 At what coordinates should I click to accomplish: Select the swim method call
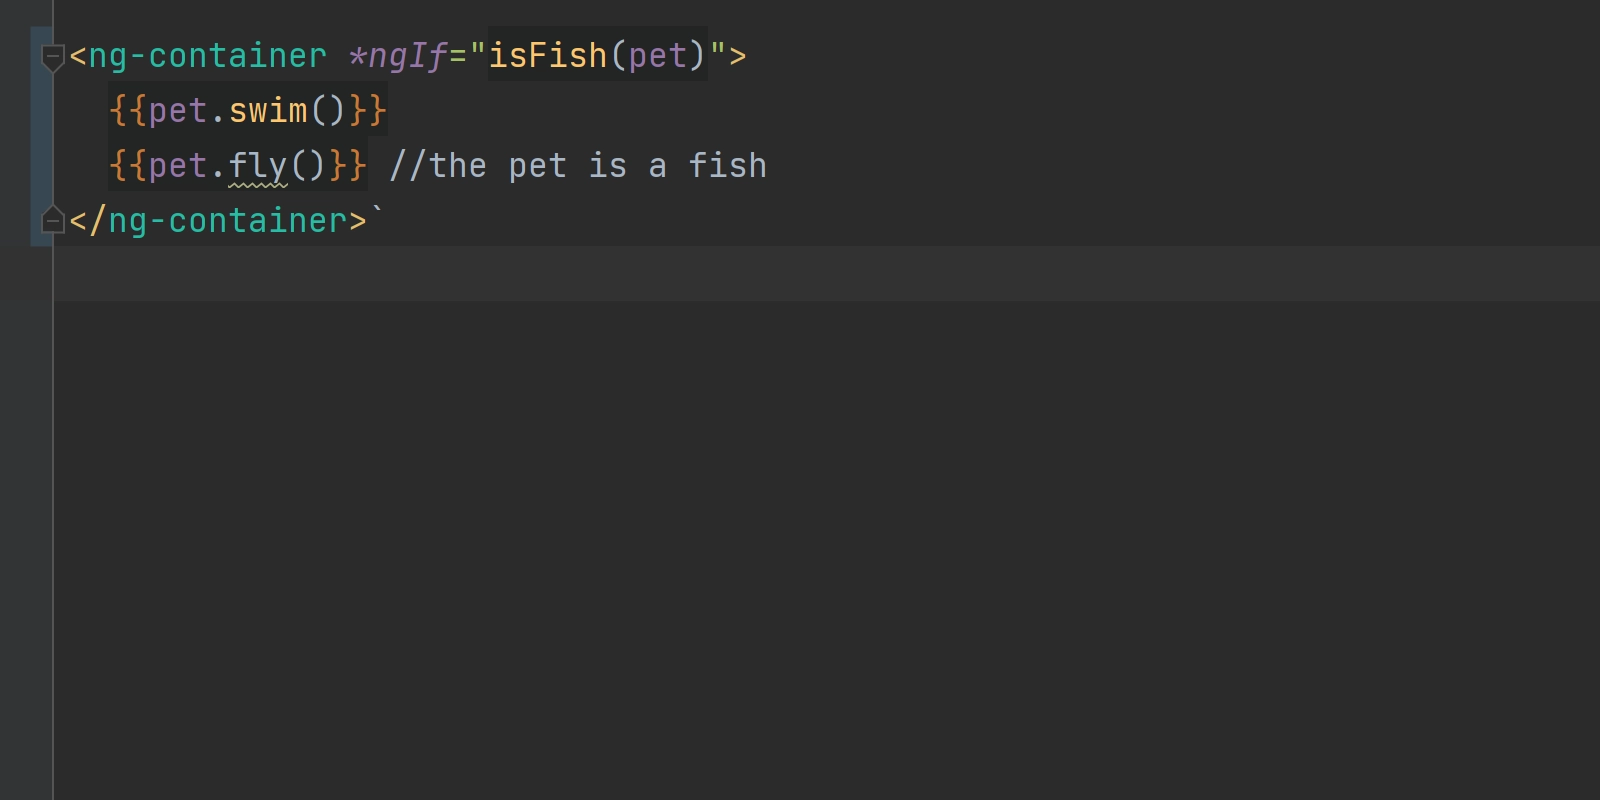[x=287, y=110]
